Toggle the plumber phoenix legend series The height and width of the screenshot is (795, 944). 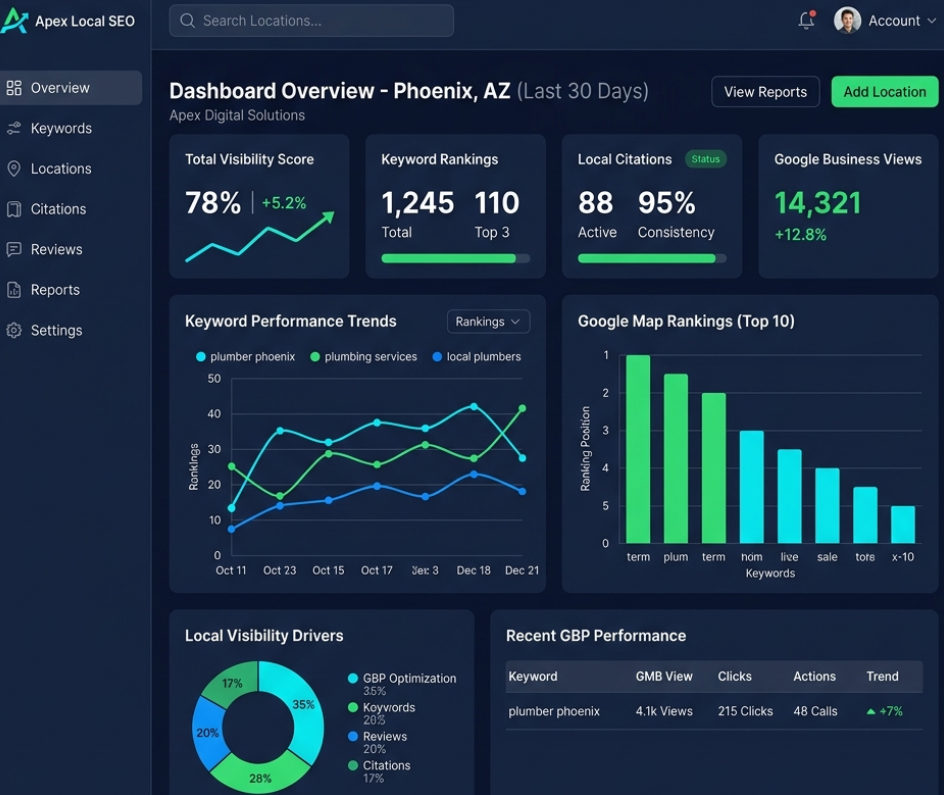click(246, 357)
